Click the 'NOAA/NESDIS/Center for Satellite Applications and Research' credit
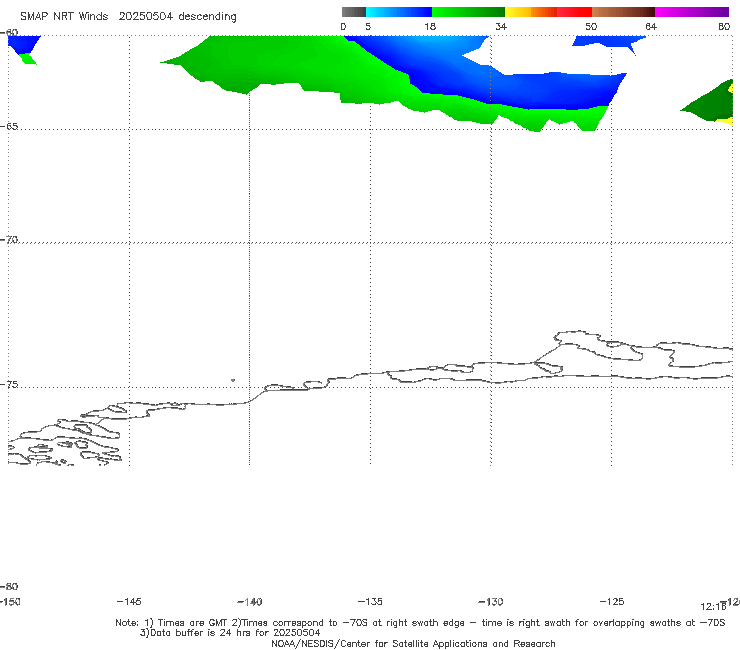 click(413, 643)
